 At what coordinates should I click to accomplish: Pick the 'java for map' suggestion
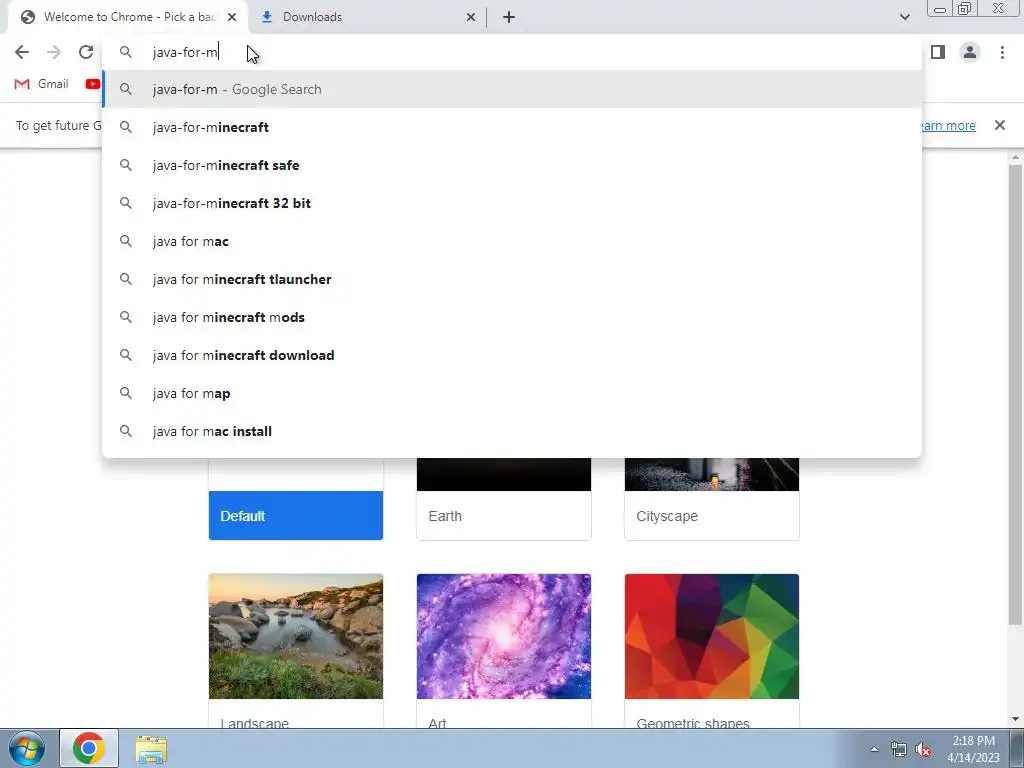pyautogui.click(x=512, y=393)
